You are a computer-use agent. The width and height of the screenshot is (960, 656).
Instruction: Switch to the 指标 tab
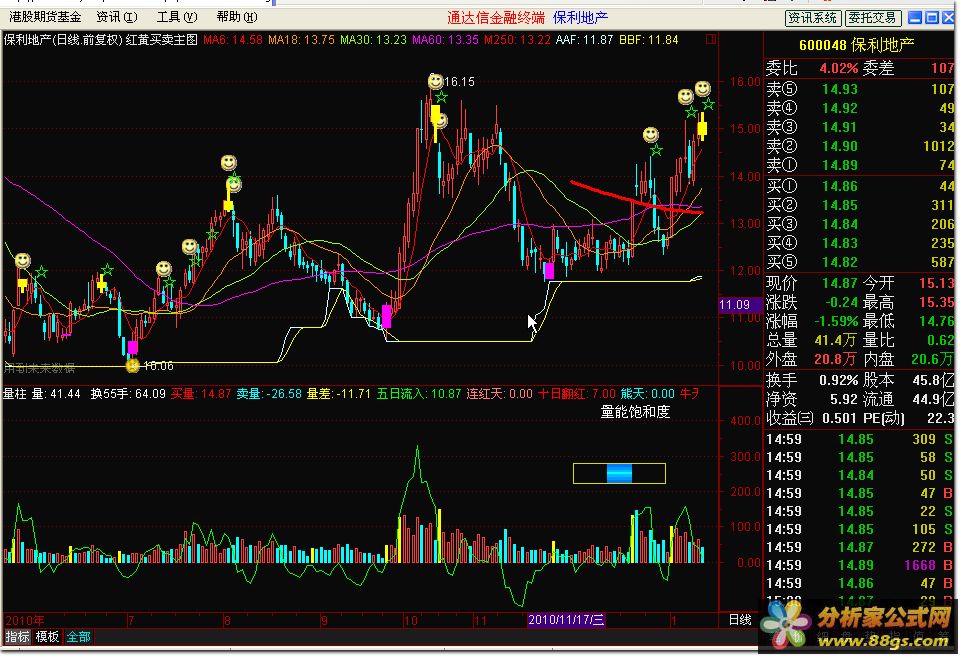click(x=17, y=636)
